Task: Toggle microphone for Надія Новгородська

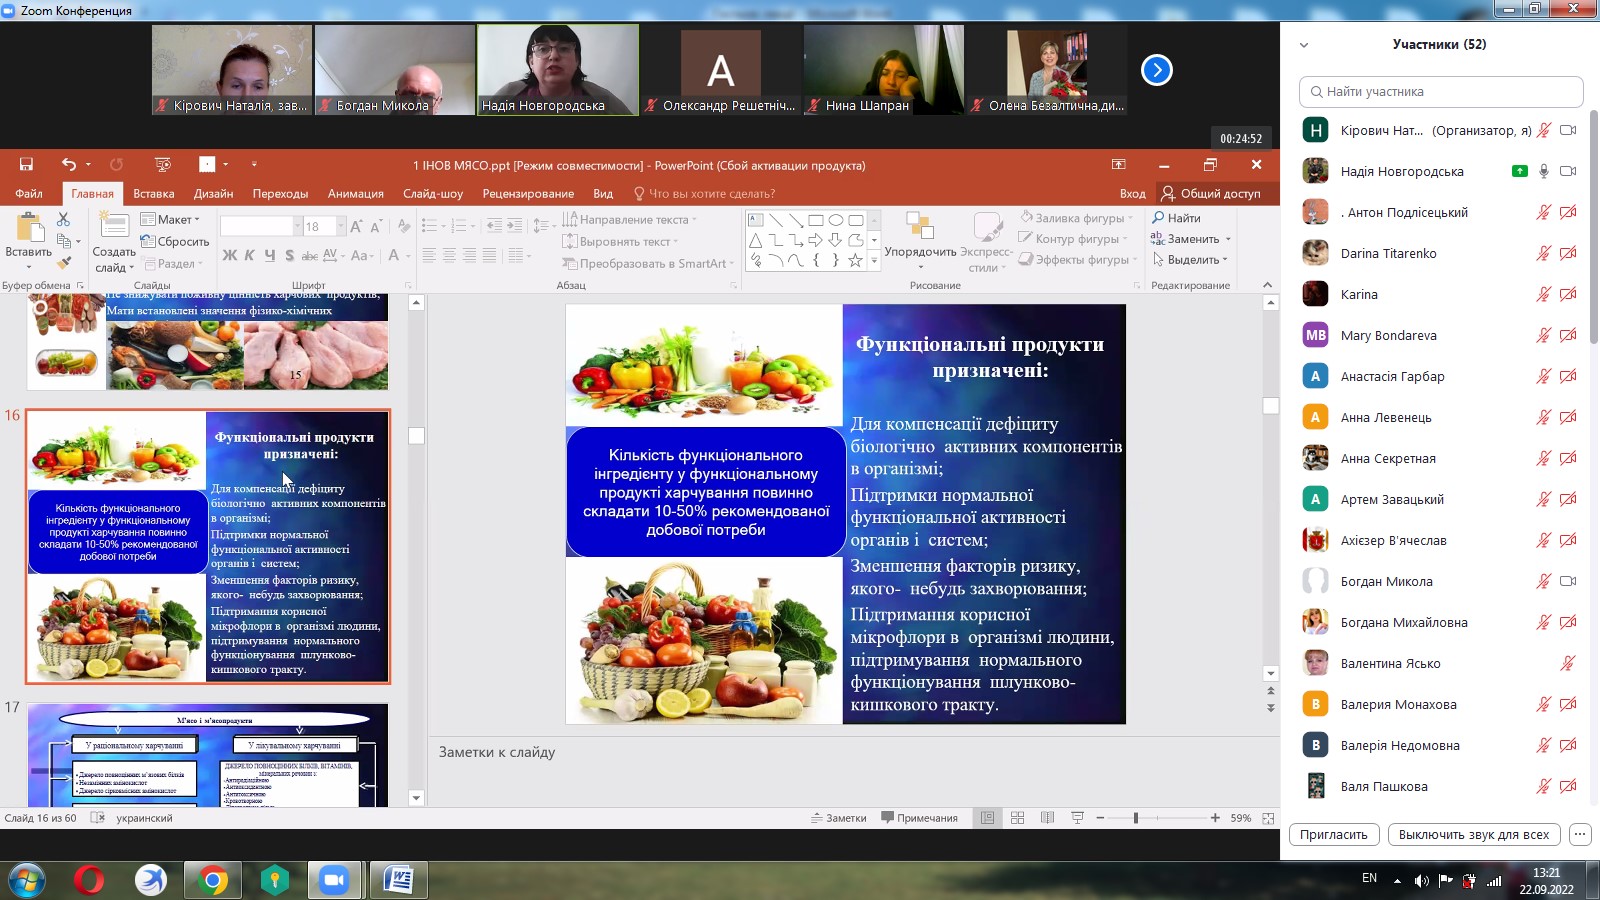Action: coord(1544,171)
